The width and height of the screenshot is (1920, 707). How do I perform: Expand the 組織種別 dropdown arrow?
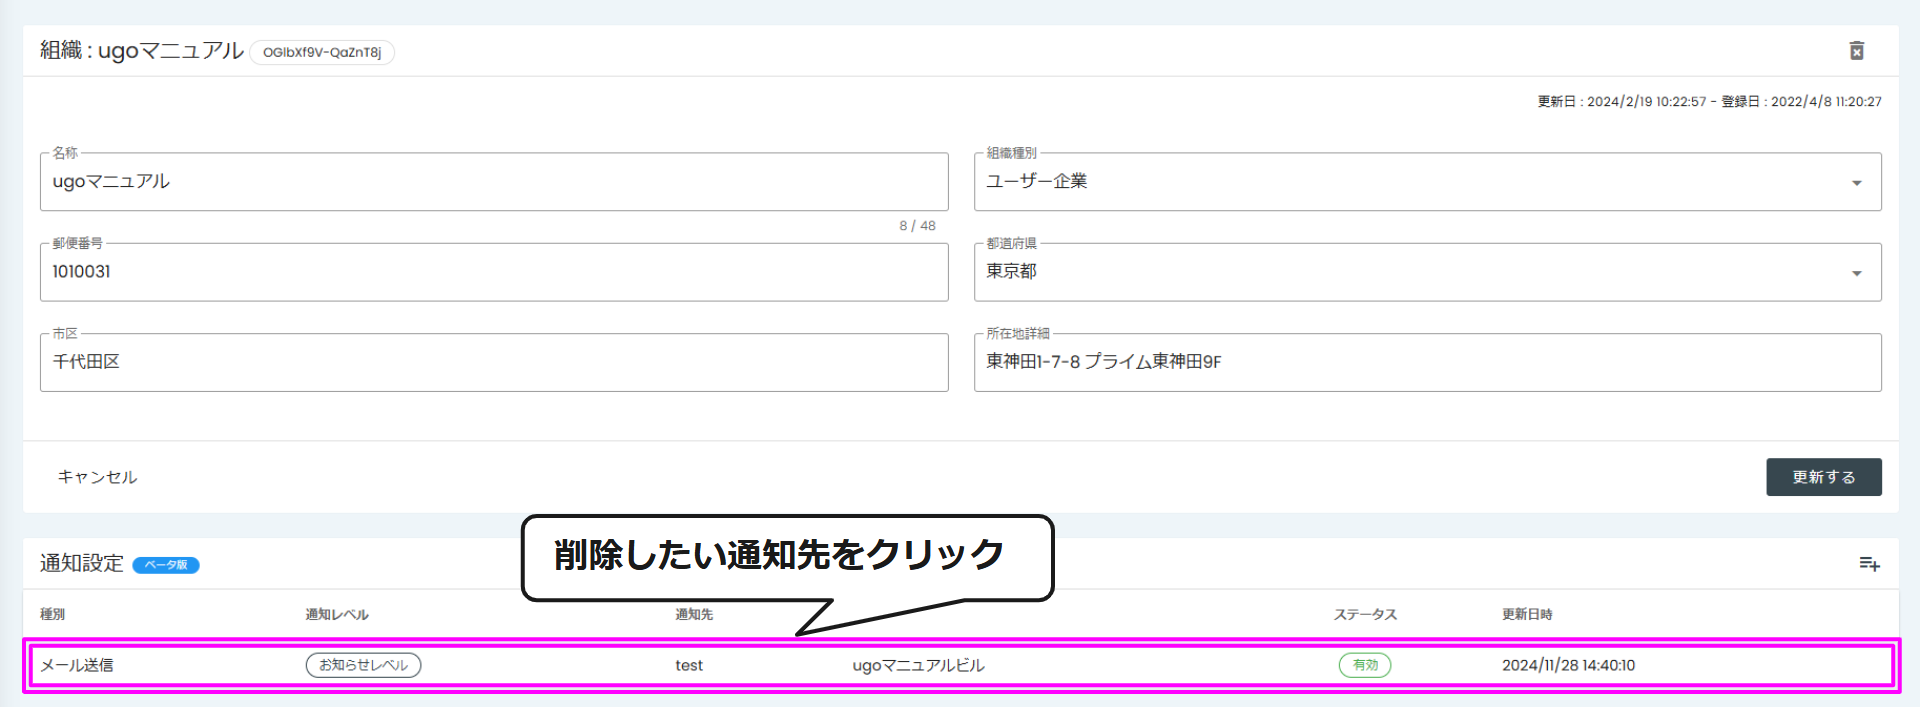1856,183
